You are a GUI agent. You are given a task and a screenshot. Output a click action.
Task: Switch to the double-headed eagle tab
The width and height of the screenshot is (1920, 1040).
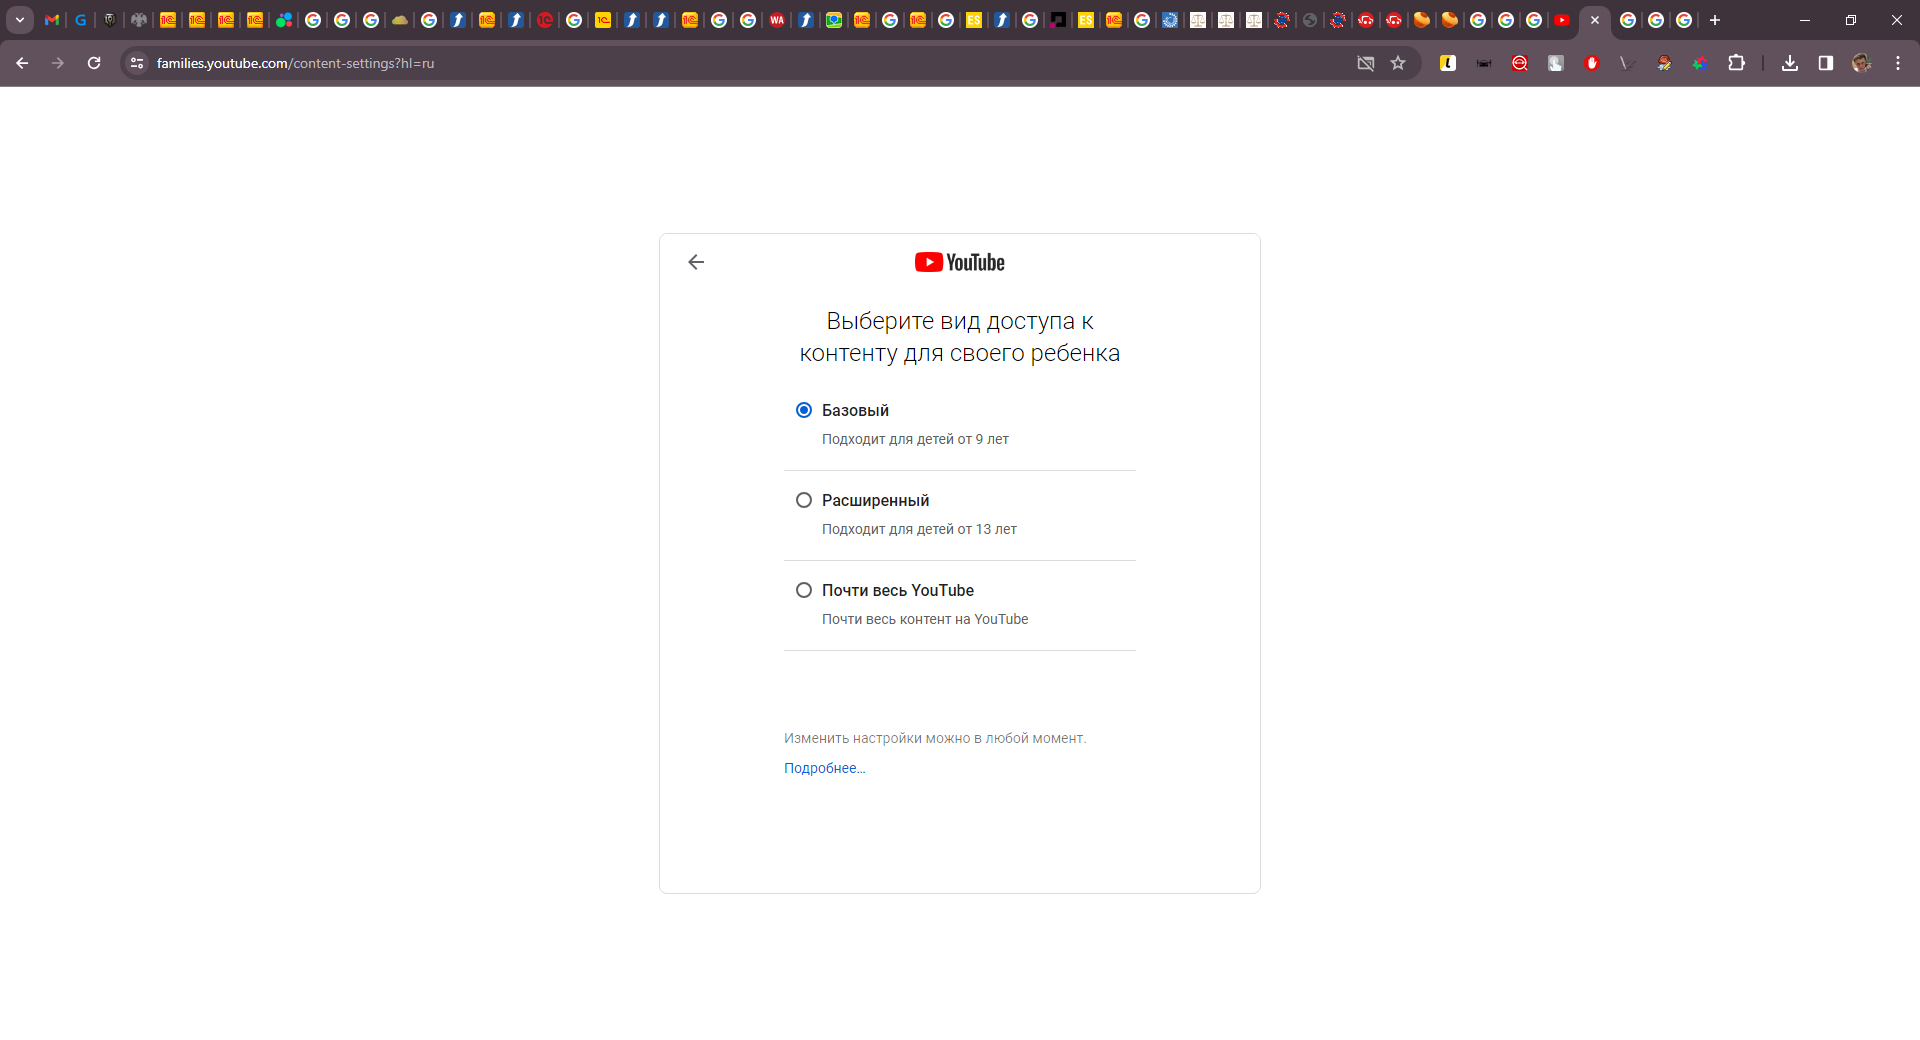tap(139, 20)
